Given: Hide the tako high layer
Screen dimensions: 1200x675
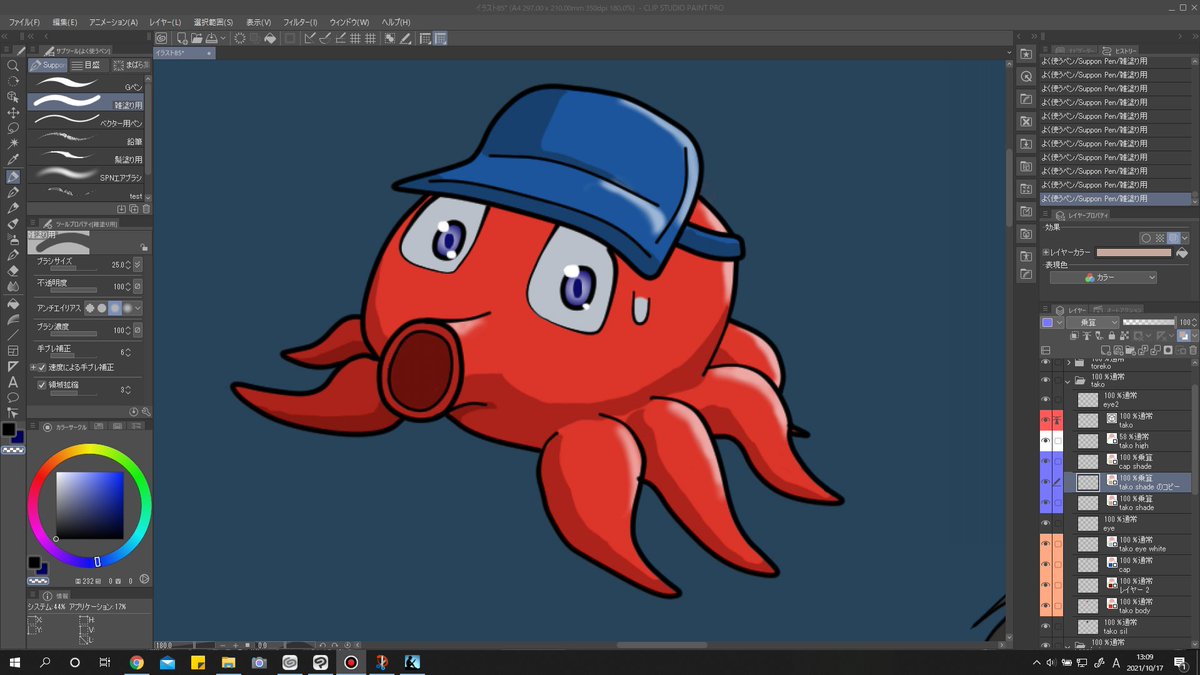Looking at the screenshot, I should tap(1046, 441).
